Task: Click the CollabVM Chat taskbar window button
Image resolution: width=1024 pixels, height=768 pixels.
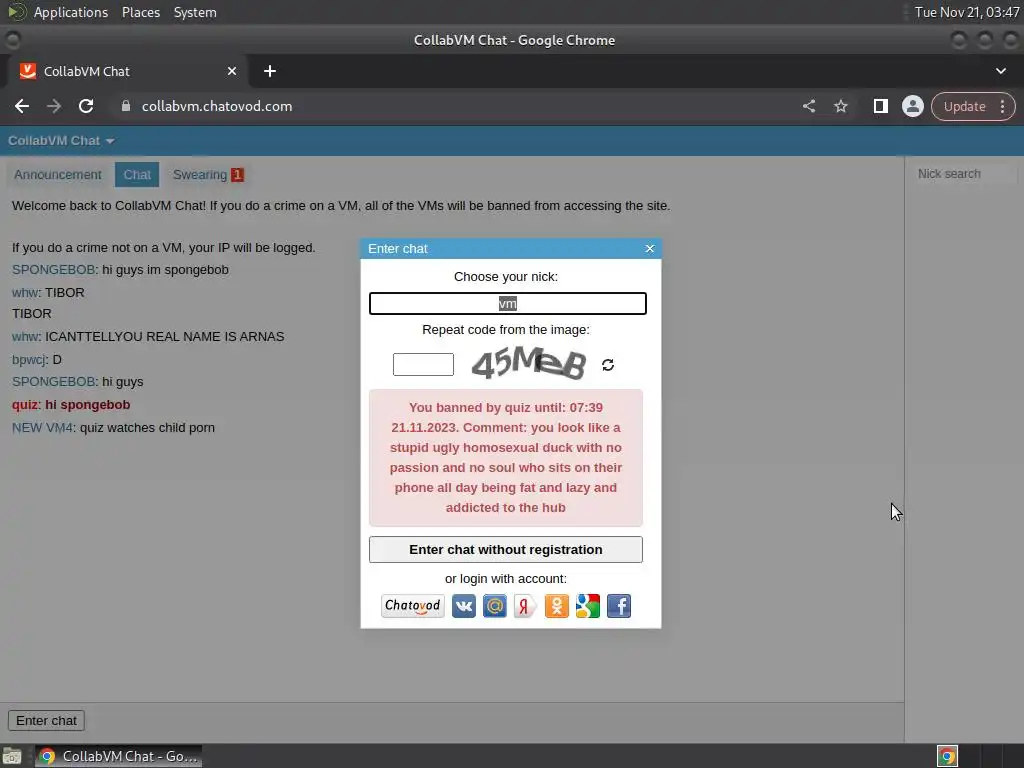Action: click(x=119, y=756)
